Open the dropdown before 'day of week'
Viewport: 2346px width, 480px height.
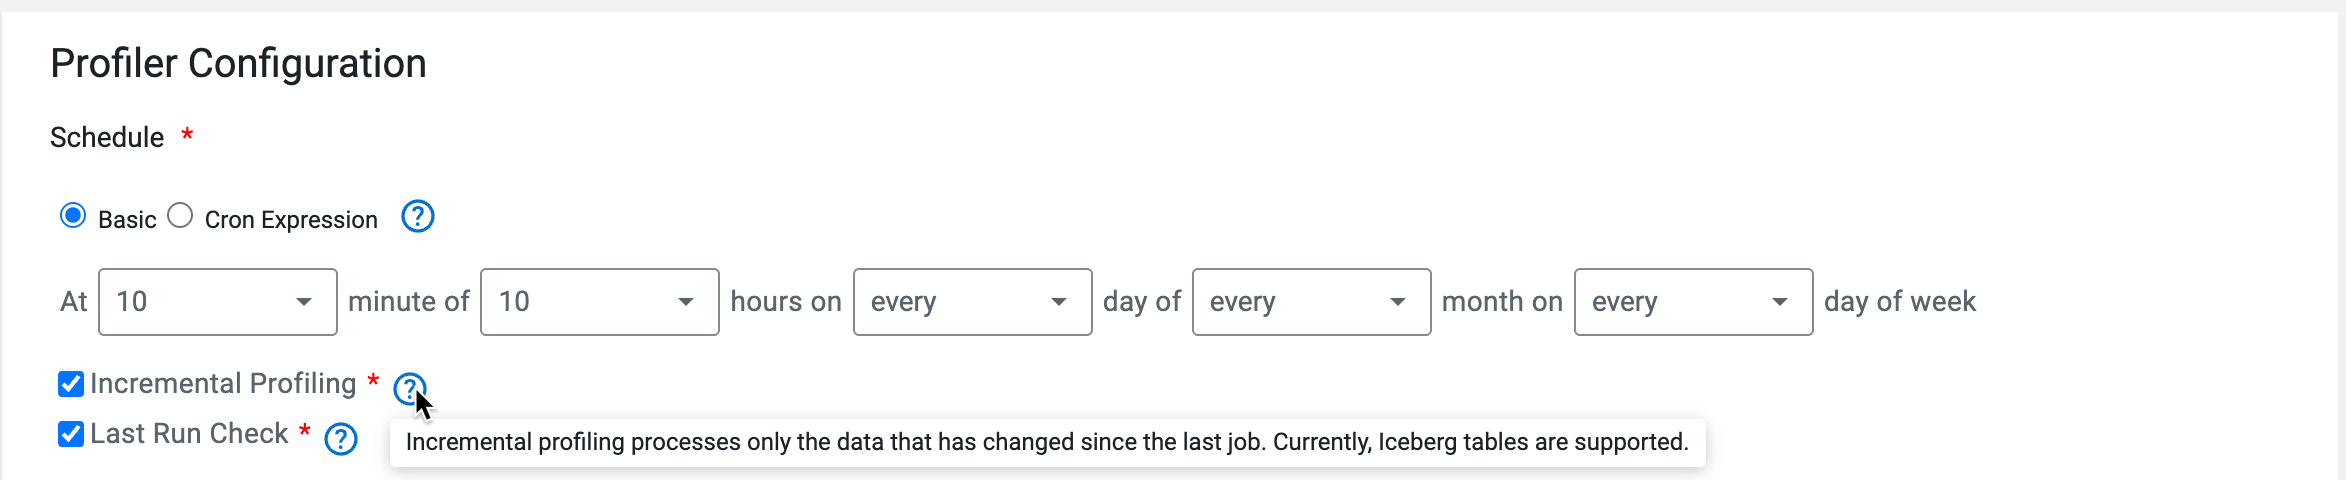coord(1692,302)
